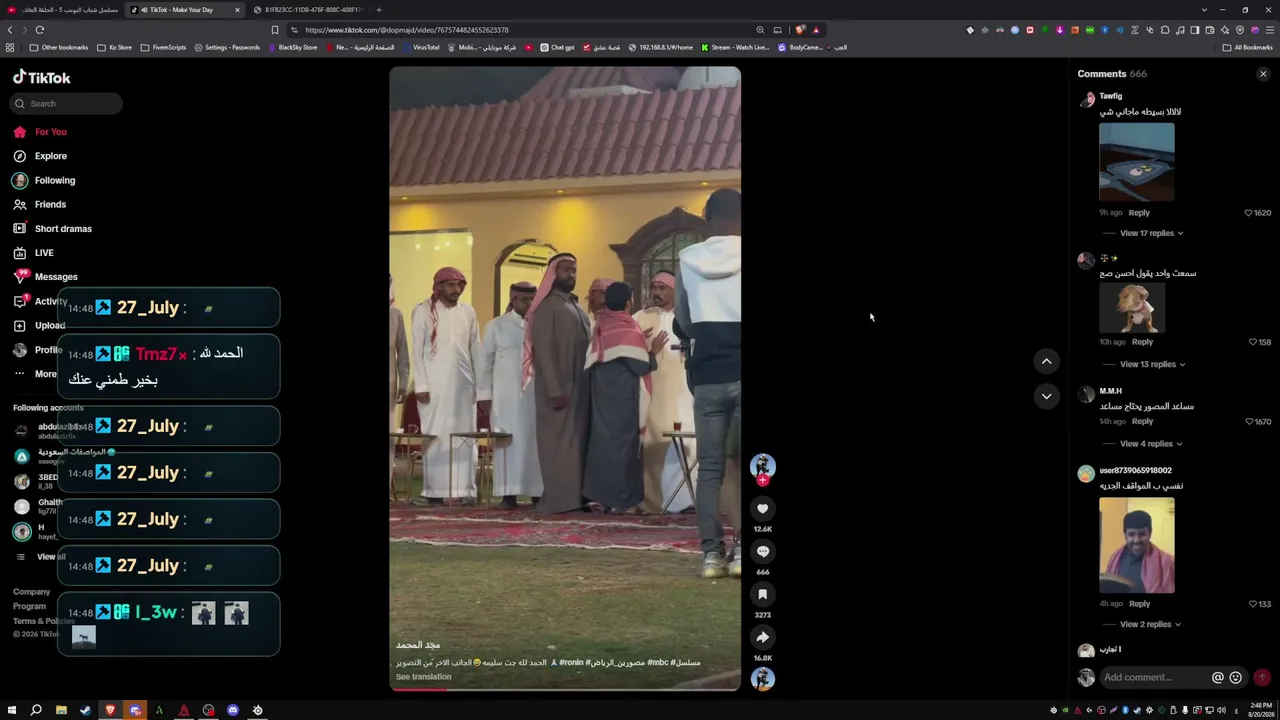Screen dimensions: 1280x720
Task: Reply to Tawfig's comment
Action: coord(1139,213)
